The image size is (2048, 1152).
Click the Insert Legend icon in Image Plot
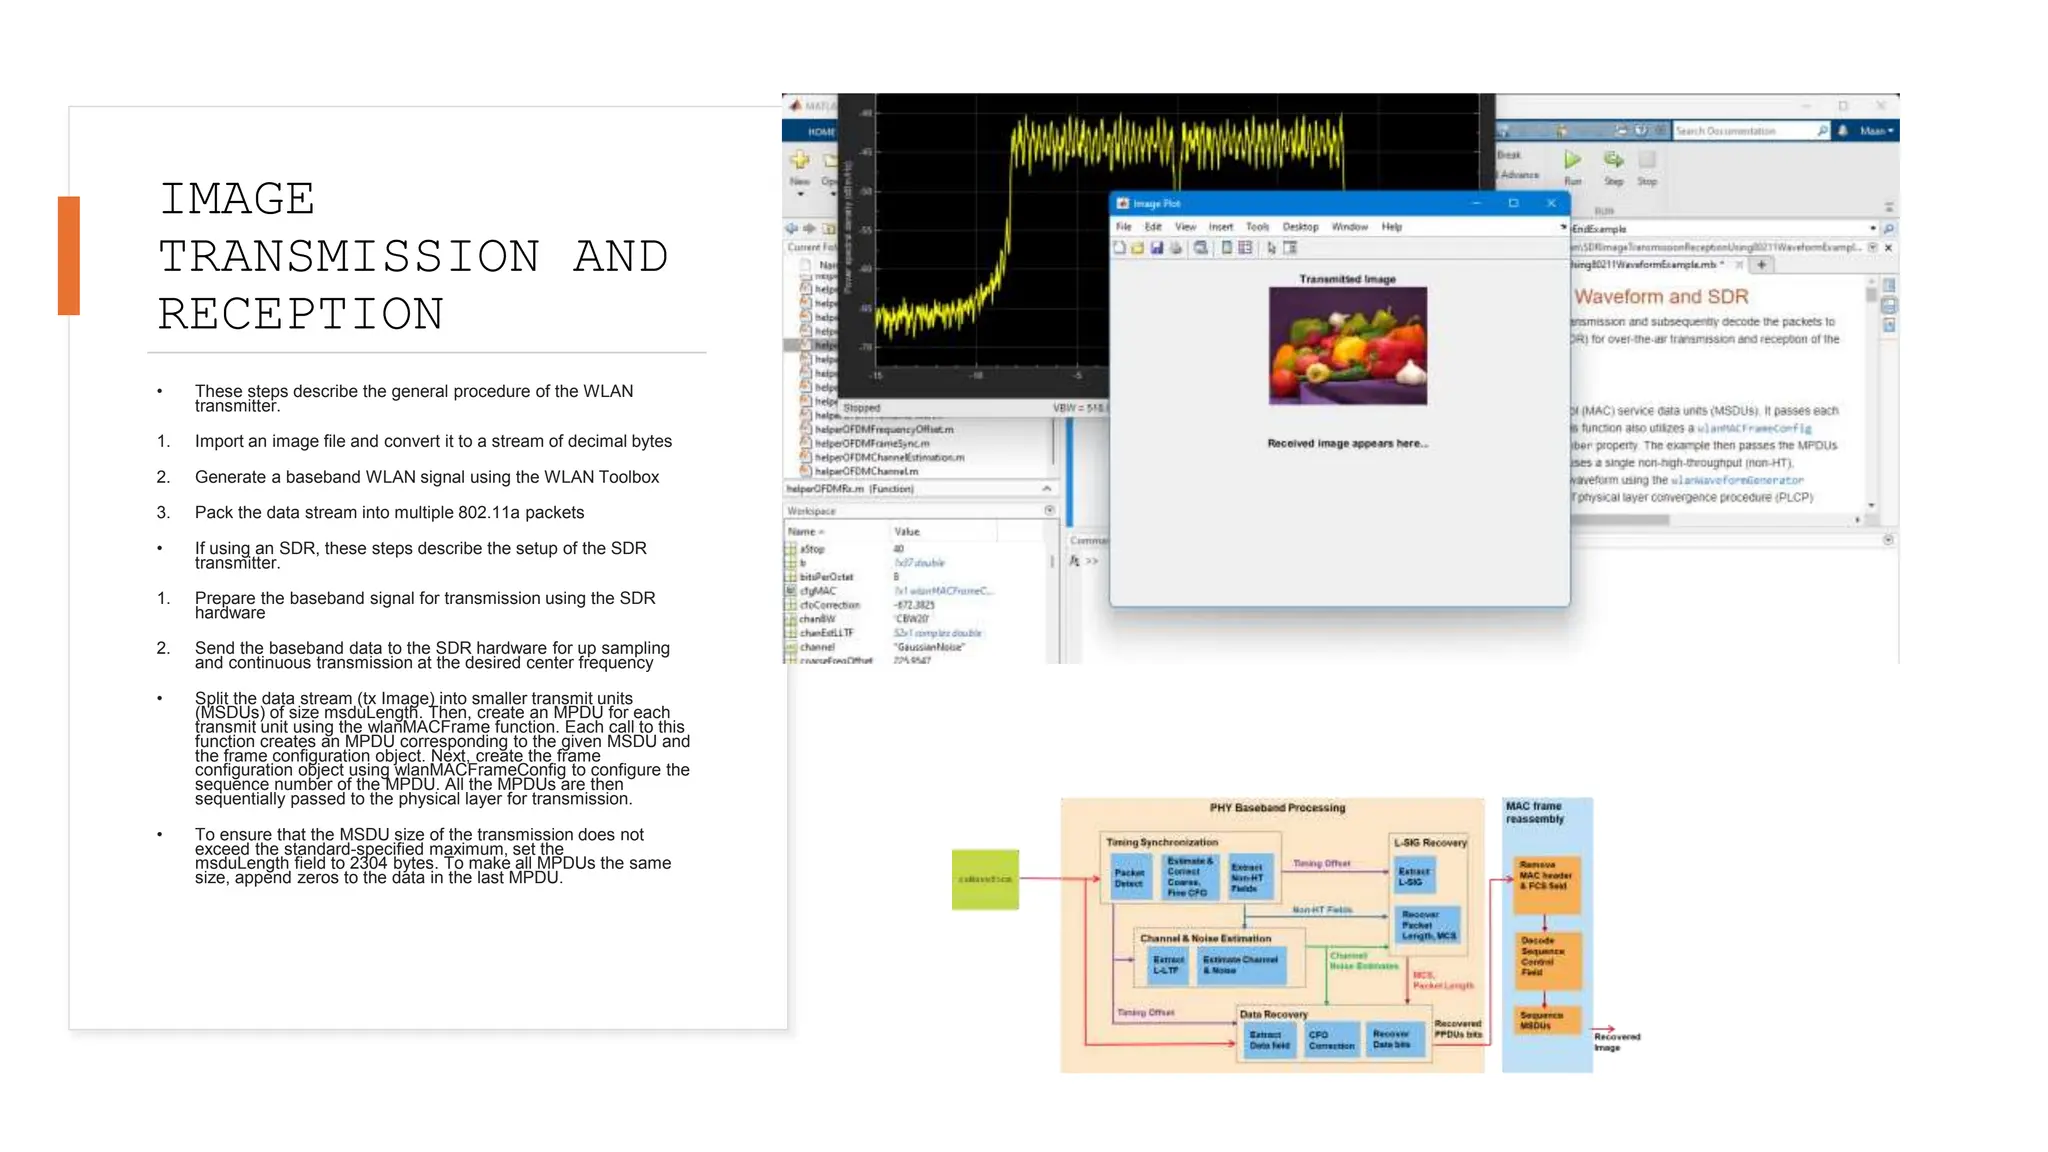(1245, 247)
